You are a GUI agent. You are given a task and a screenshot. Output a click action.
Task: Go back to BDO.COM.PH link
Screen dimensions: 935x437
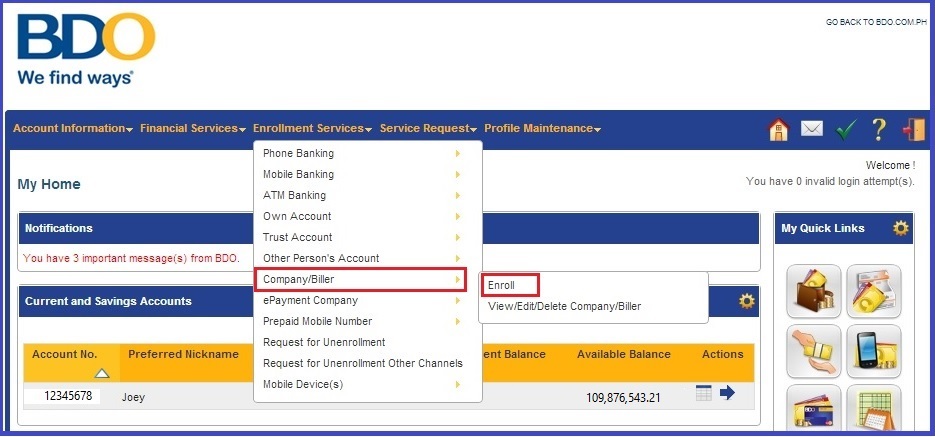[876, 22]
